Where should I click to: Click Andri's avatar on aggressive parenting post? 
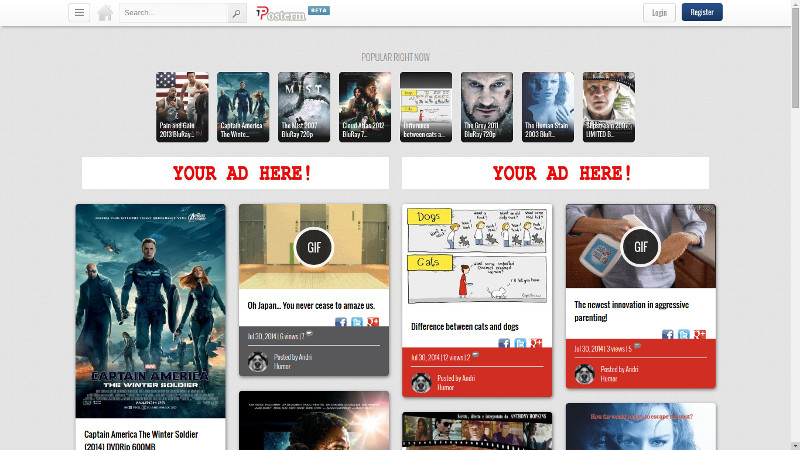(584, 374)
